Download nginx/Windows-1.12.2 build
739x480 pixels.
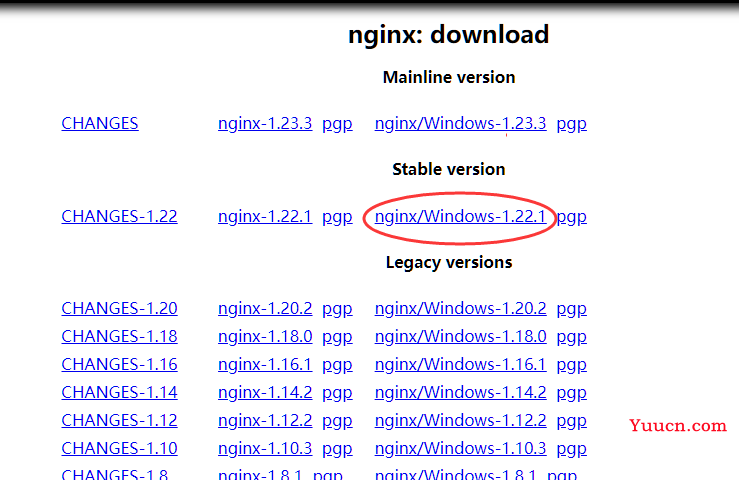coord(460,420)
